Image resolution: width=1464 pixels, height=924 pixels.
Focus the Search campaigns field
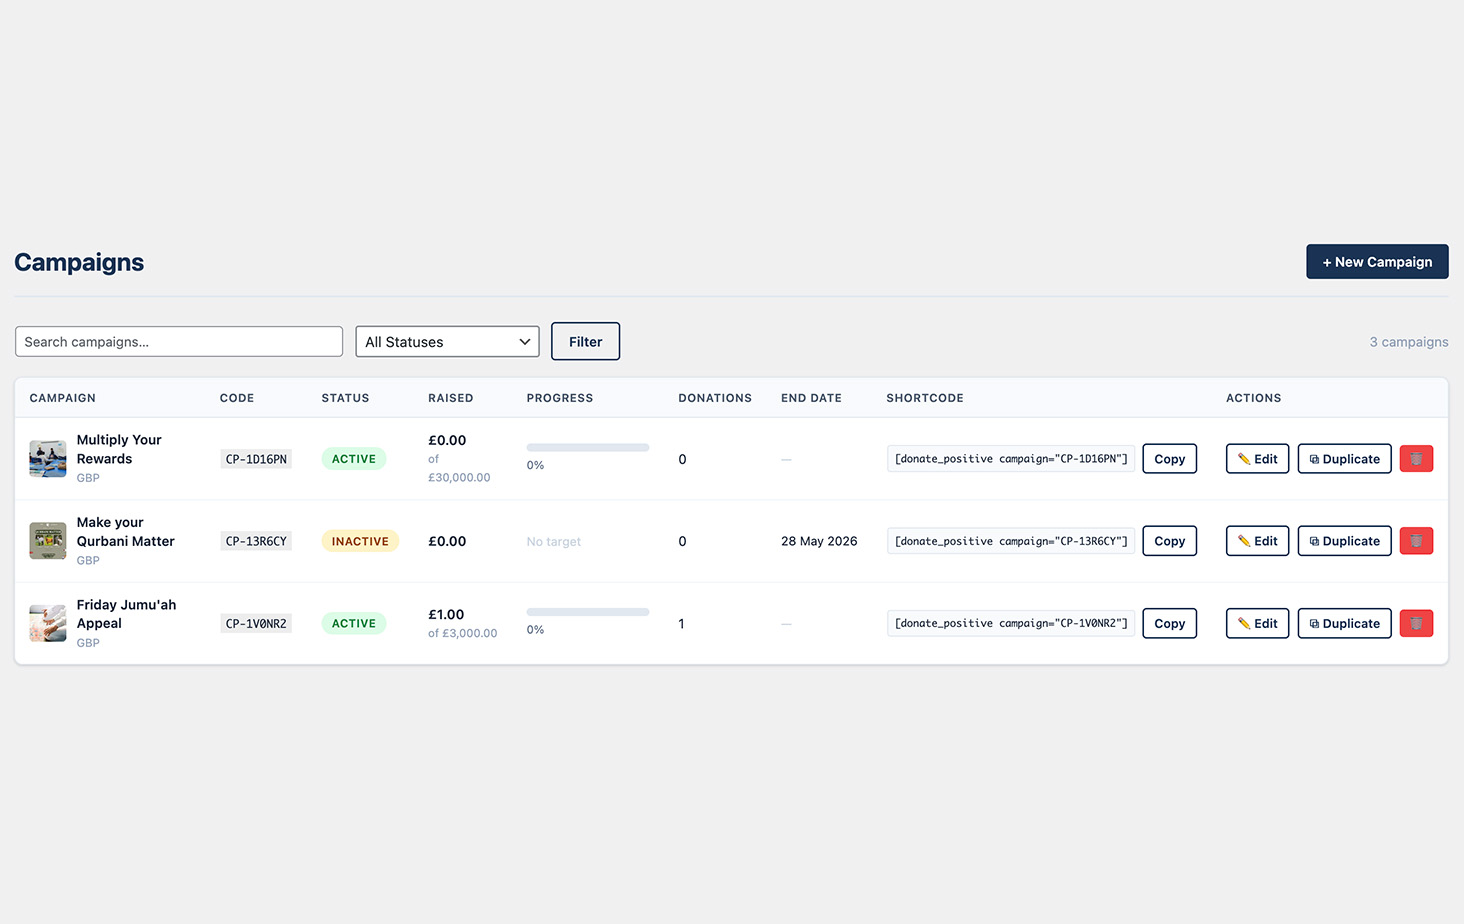tap(179, 341)
